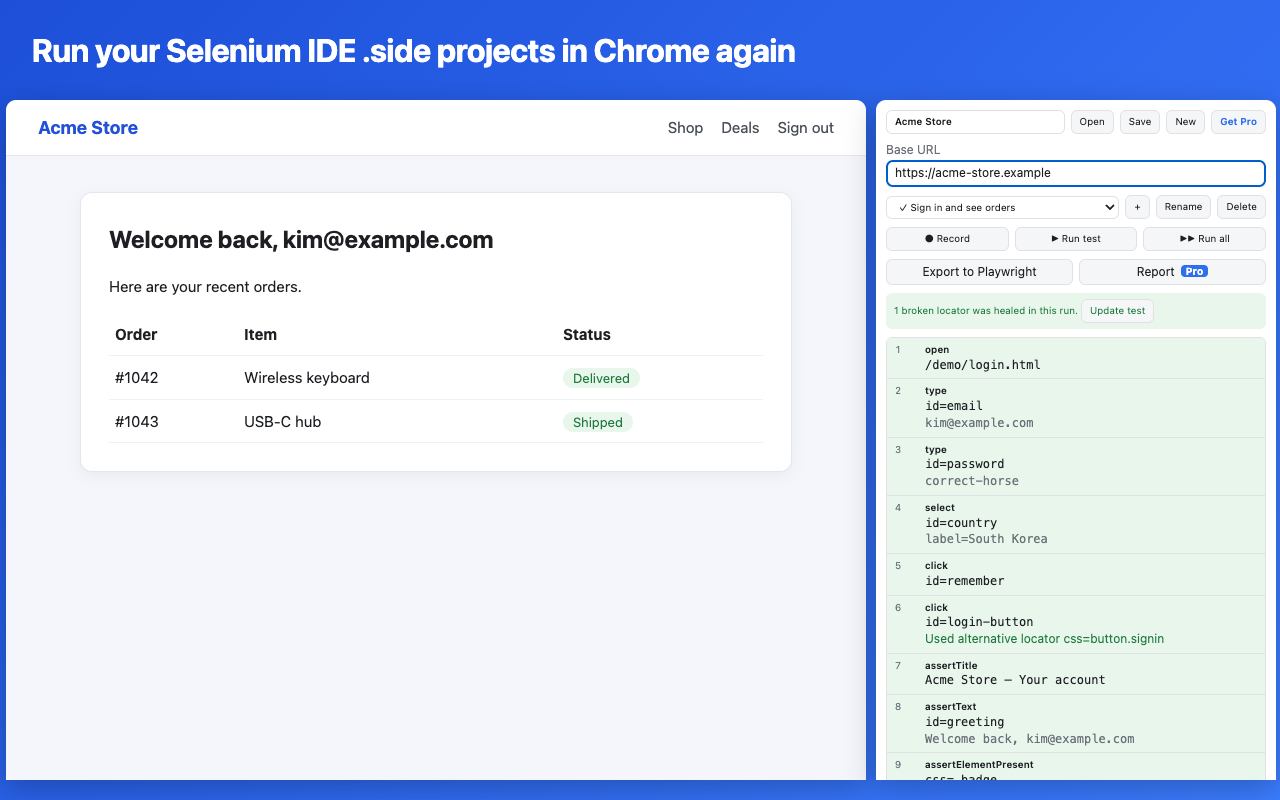The height and width of the screenshot is (800, 1280).
Task: Save the current project
Action: pos(1140,122)
